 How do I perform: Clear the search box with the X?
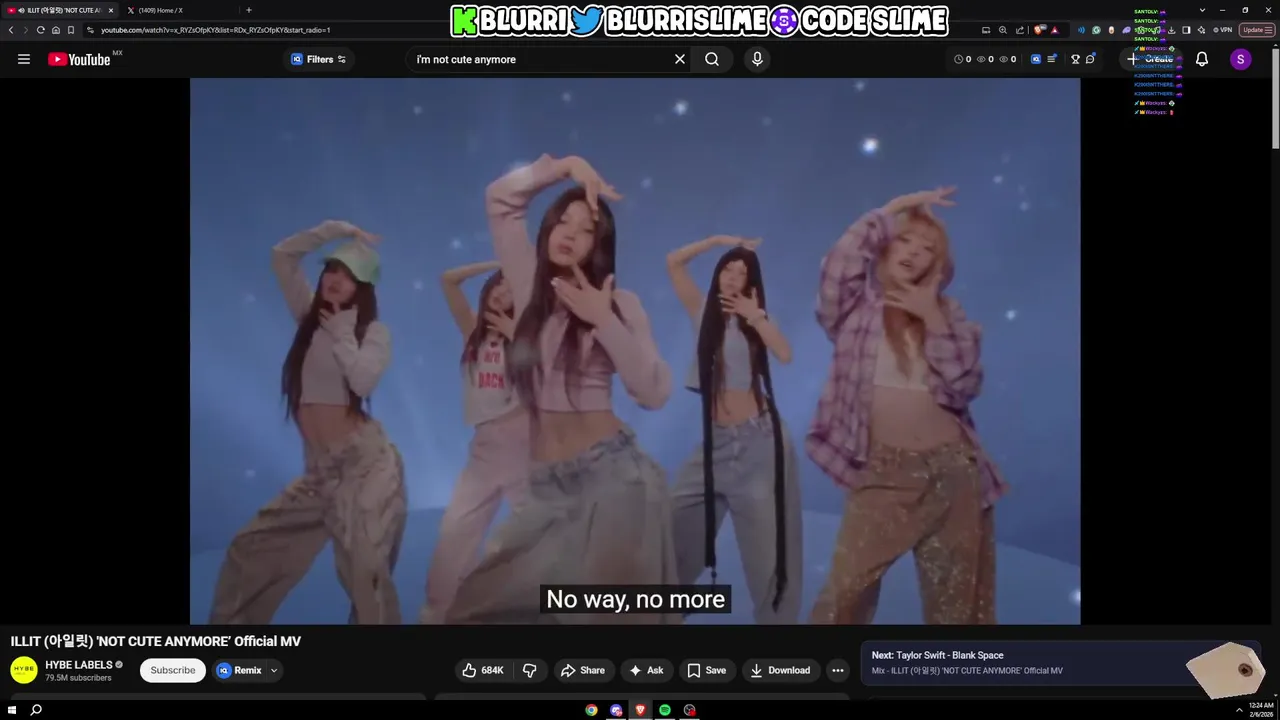point(680,59)
